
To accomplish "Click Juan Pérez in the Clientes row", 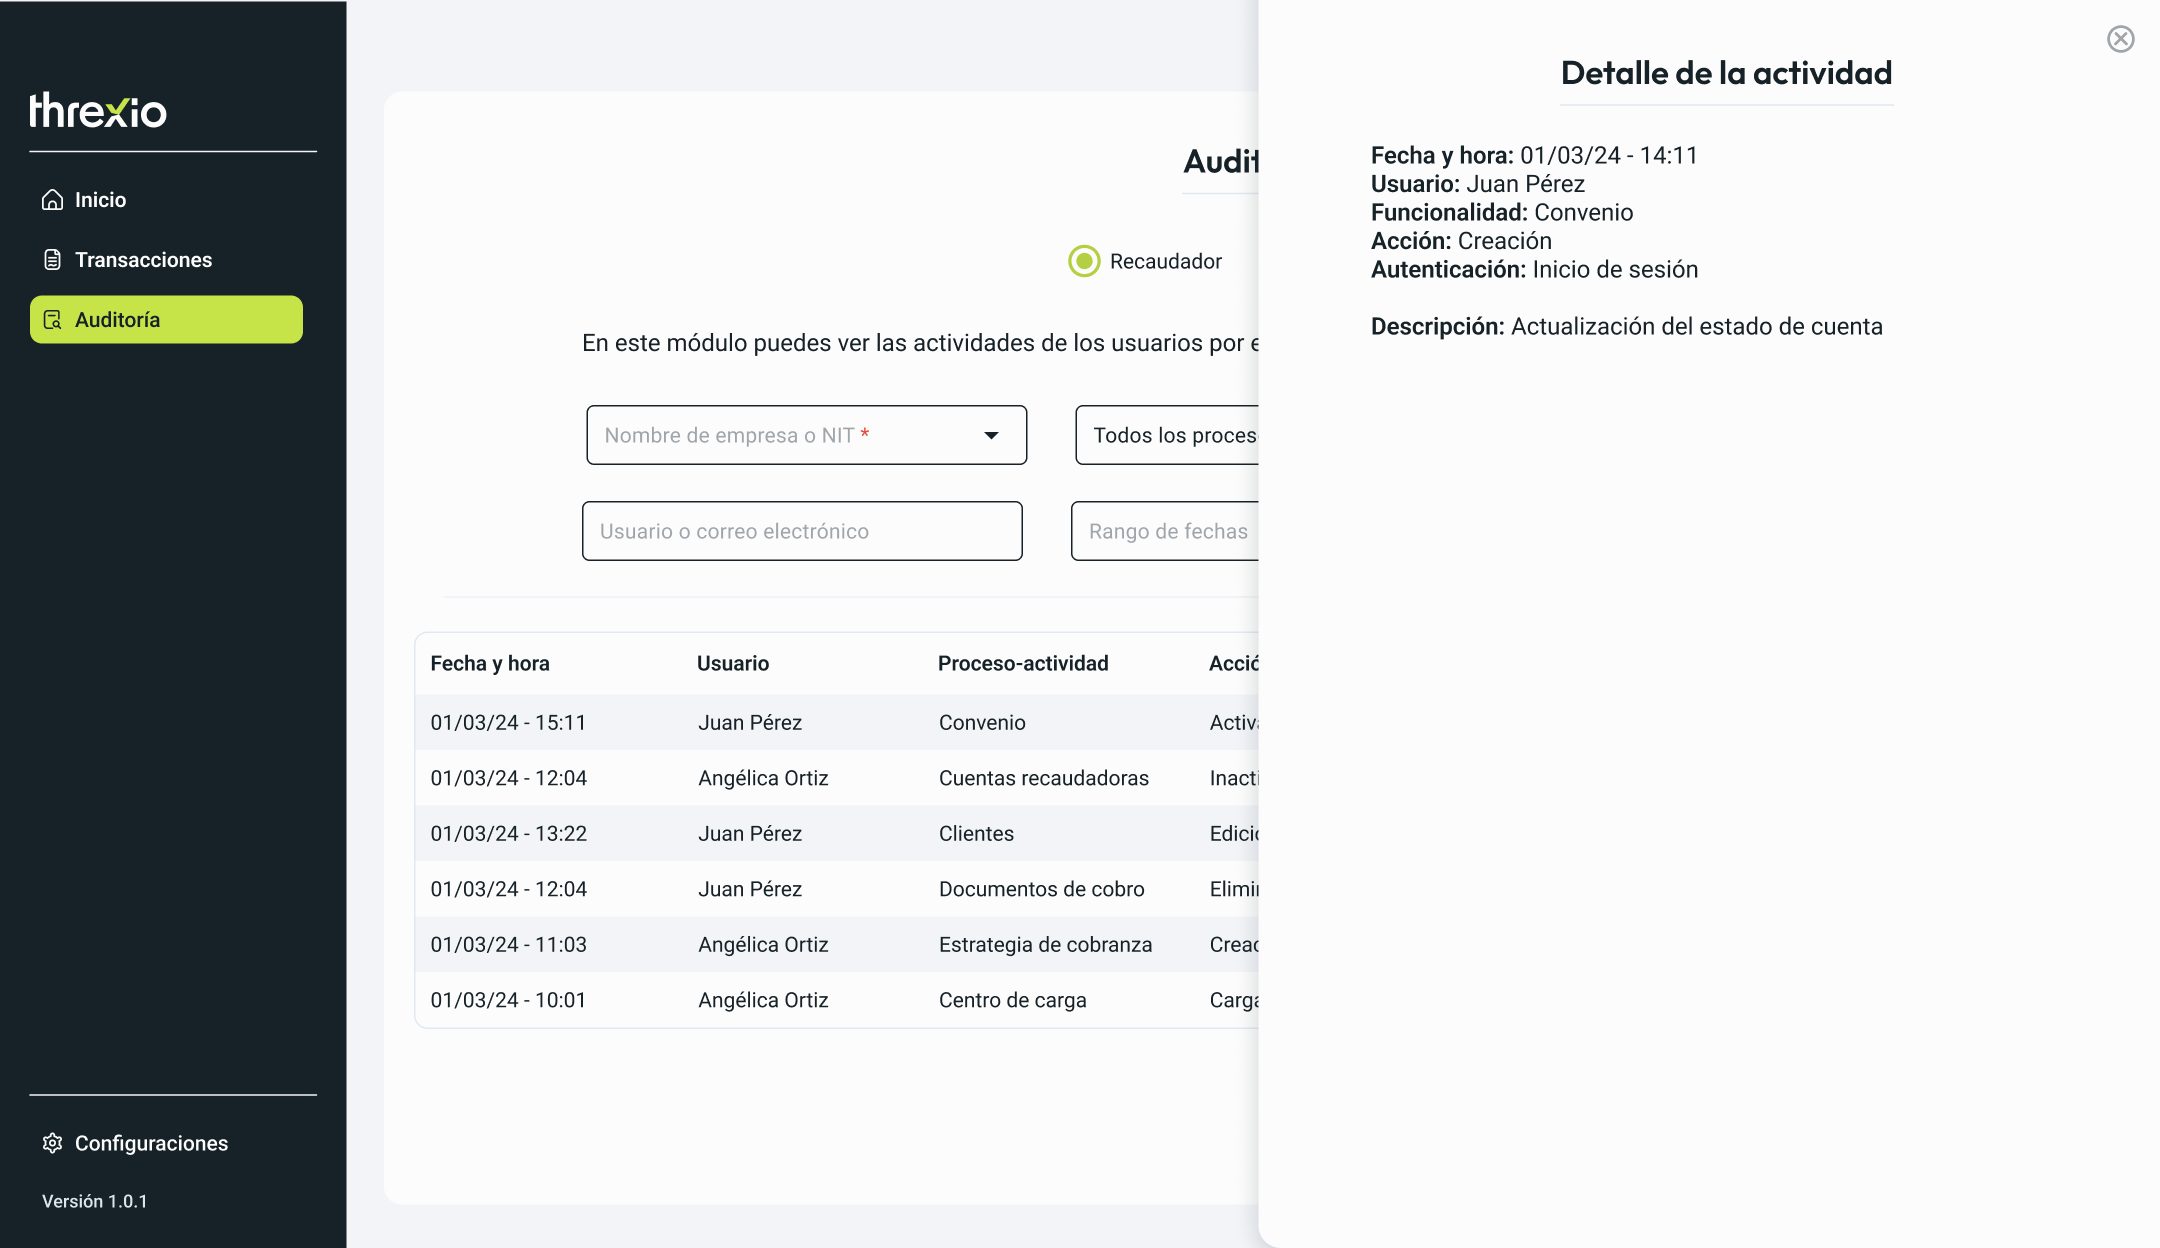I will pos(750,833).
